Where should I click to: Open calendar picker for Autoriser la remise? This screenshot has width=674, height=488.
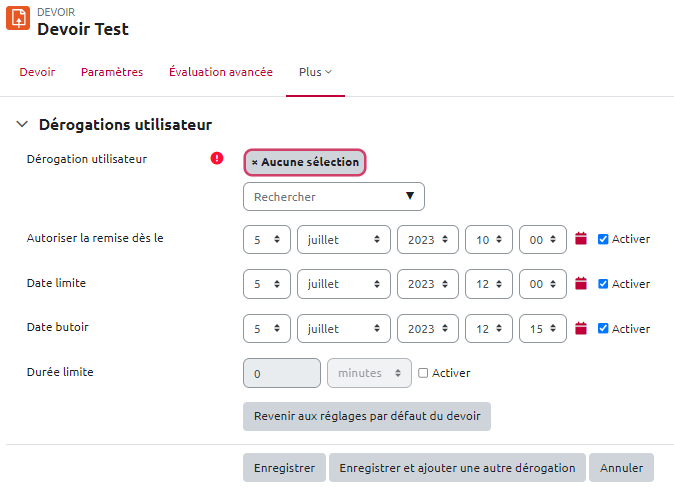click(x=580, y=239)
